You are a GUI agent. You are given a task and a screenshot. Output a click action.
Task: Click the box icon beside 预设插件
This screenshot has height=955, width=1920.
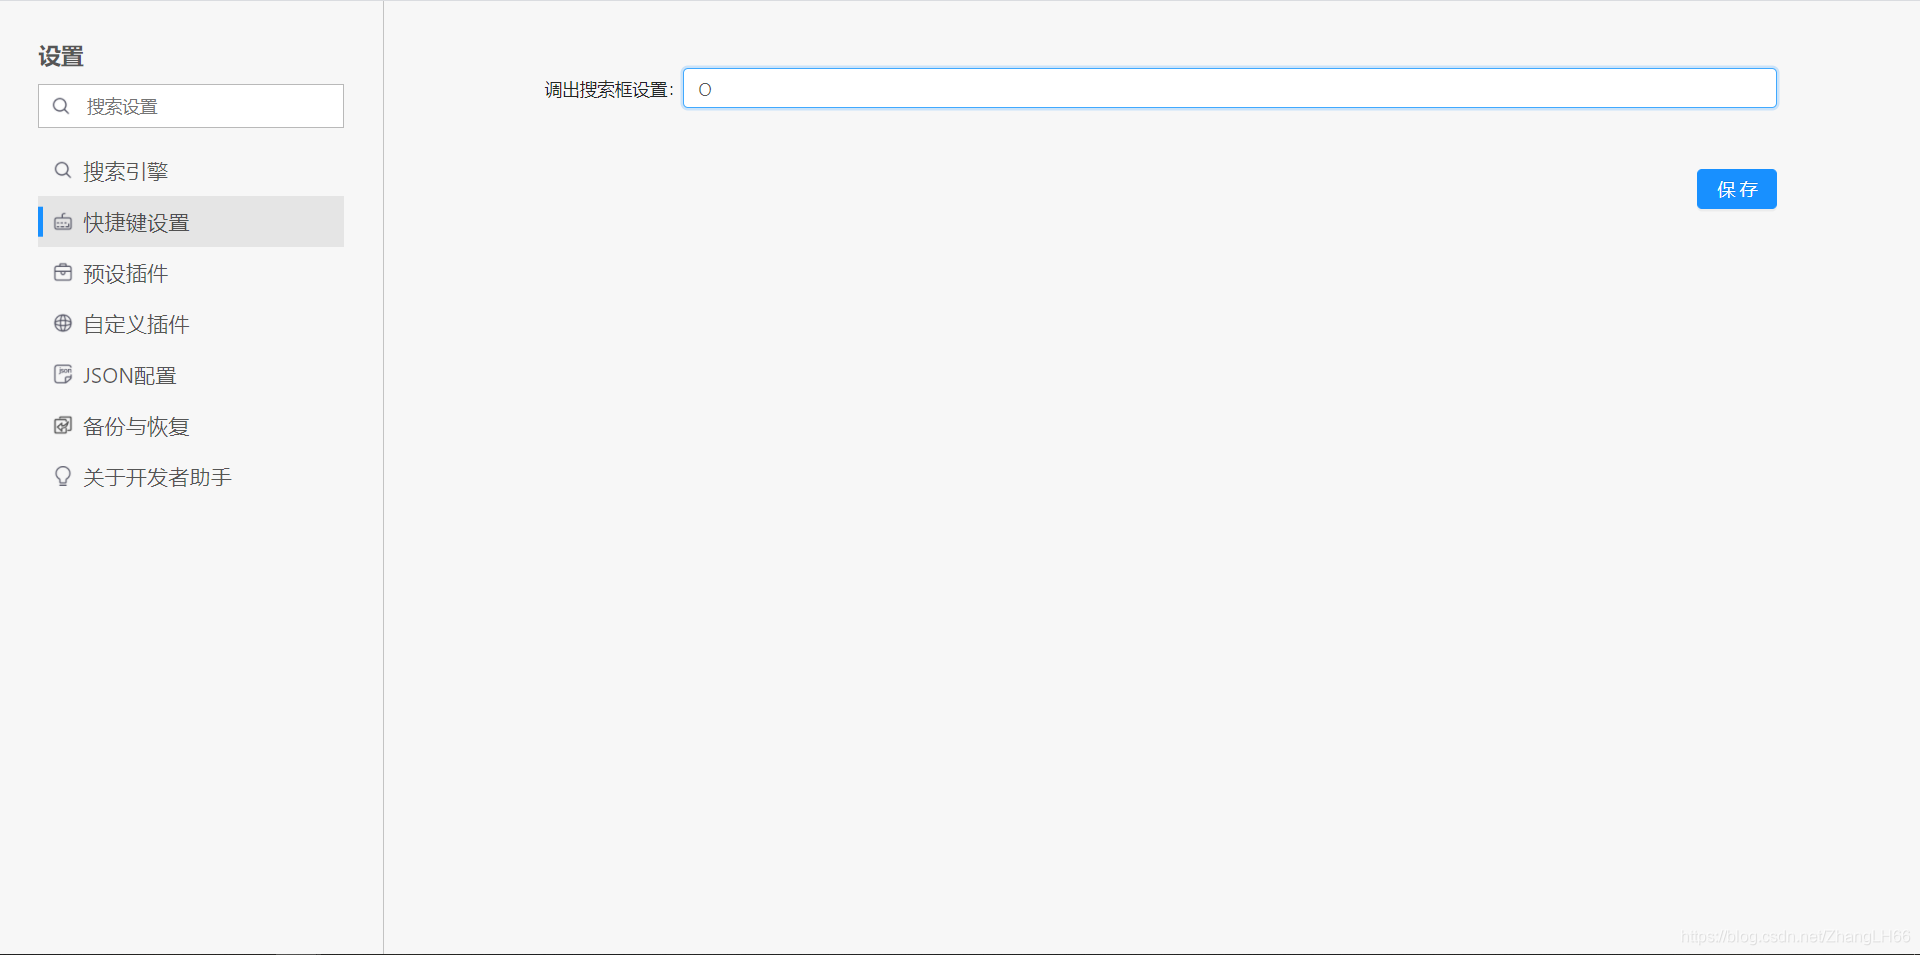63,273
